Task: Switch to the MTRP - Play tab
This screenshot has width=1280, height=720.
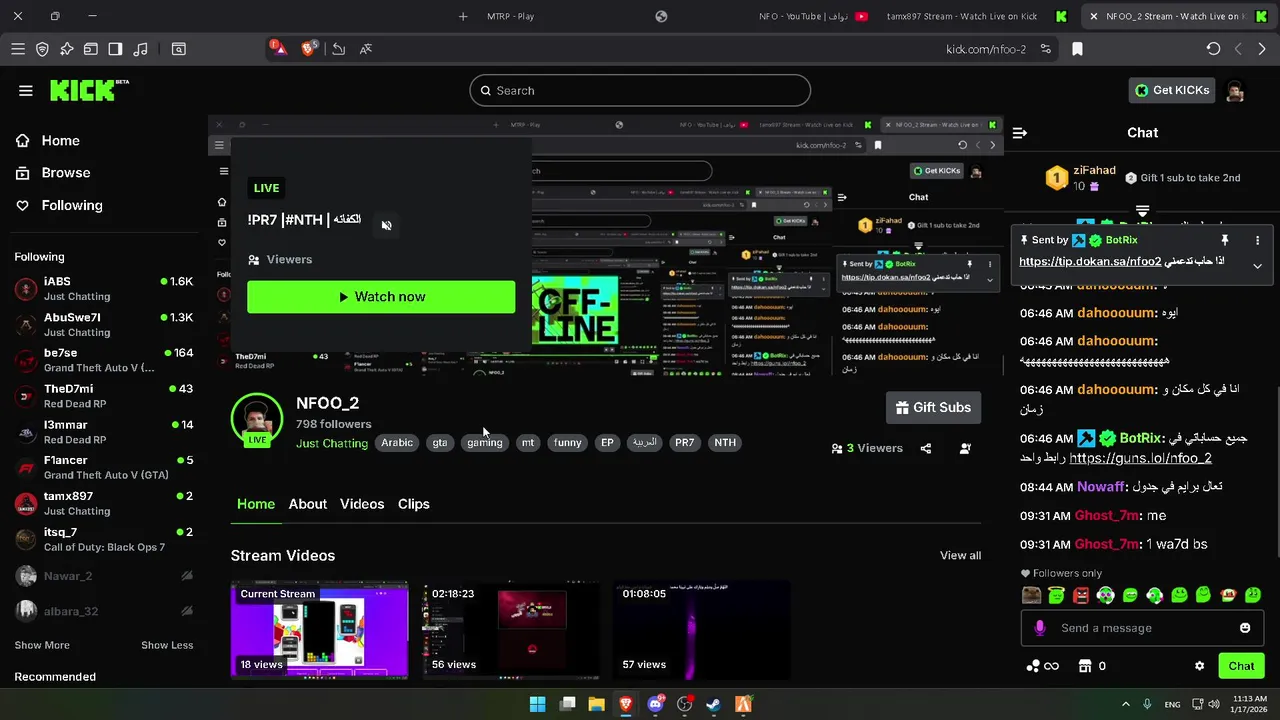Action: tap(510, 16)
